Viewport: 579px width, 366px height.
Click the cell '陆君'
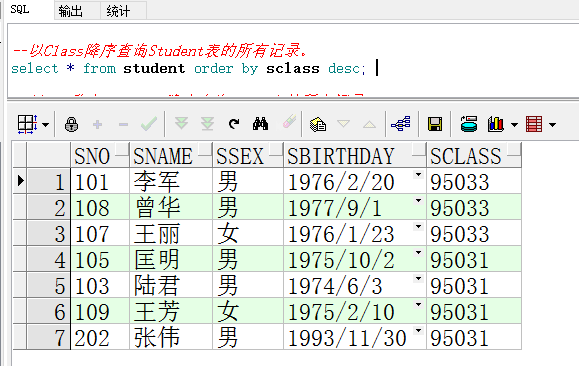tap(171, 285)
